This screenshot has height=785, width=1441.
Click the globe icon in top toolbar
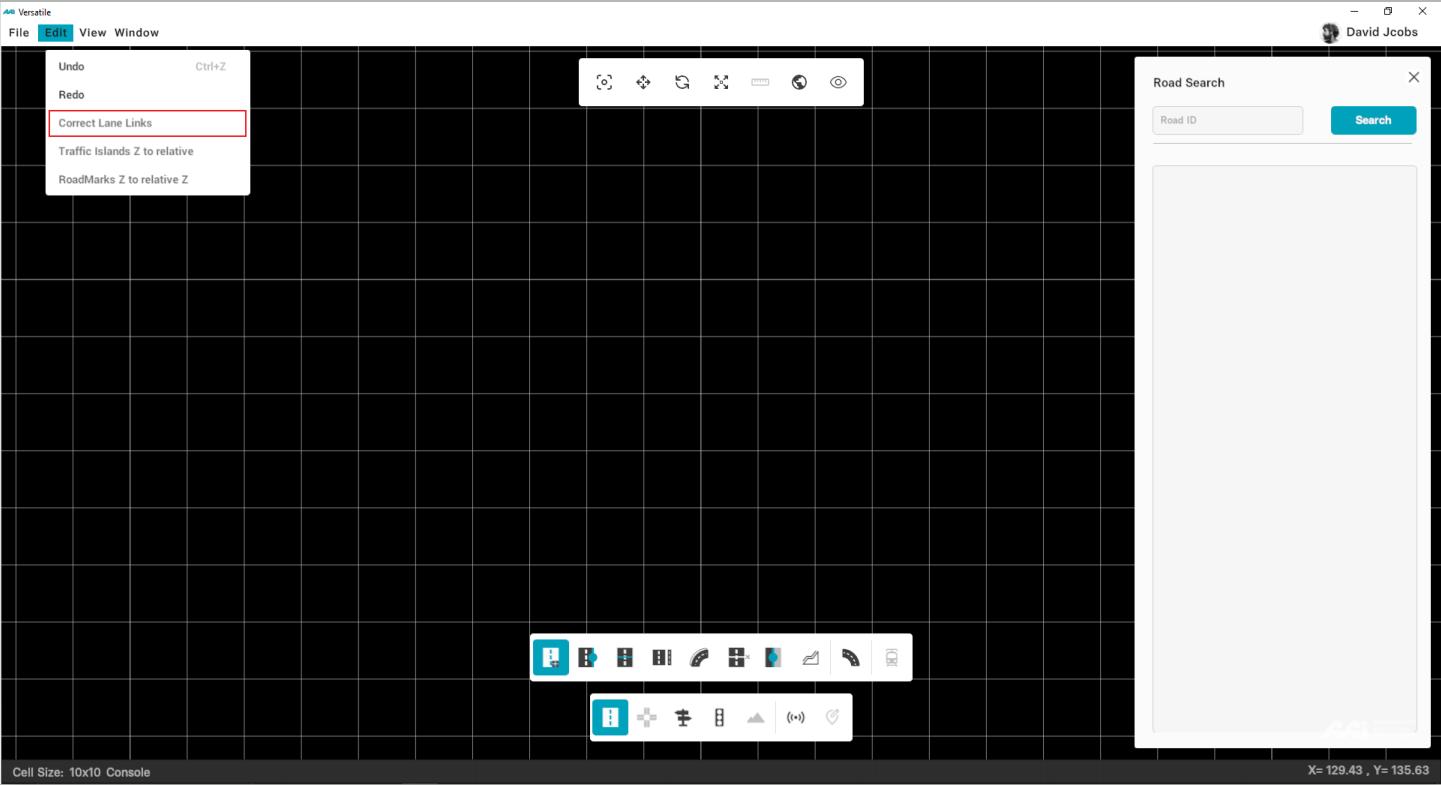(799, 83)
